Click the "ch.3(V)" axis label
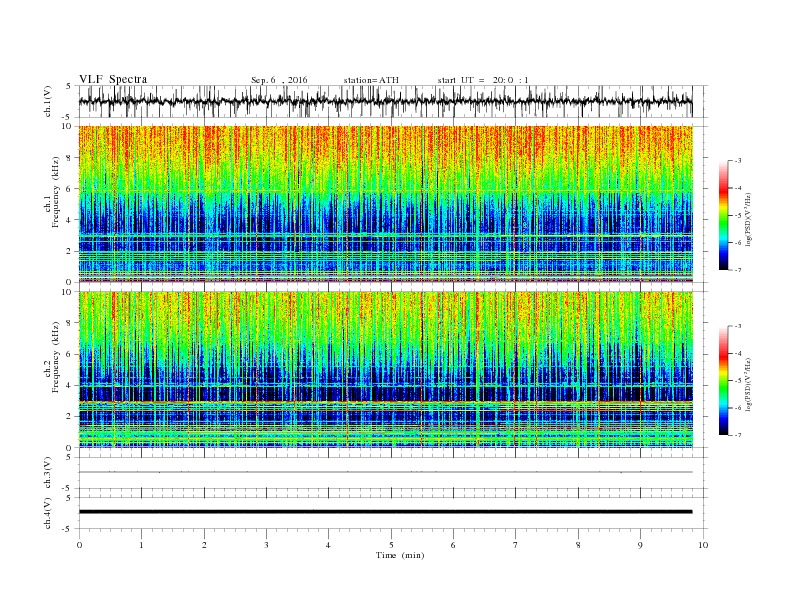This screenshot has width=792, height=612. point(48,473)
